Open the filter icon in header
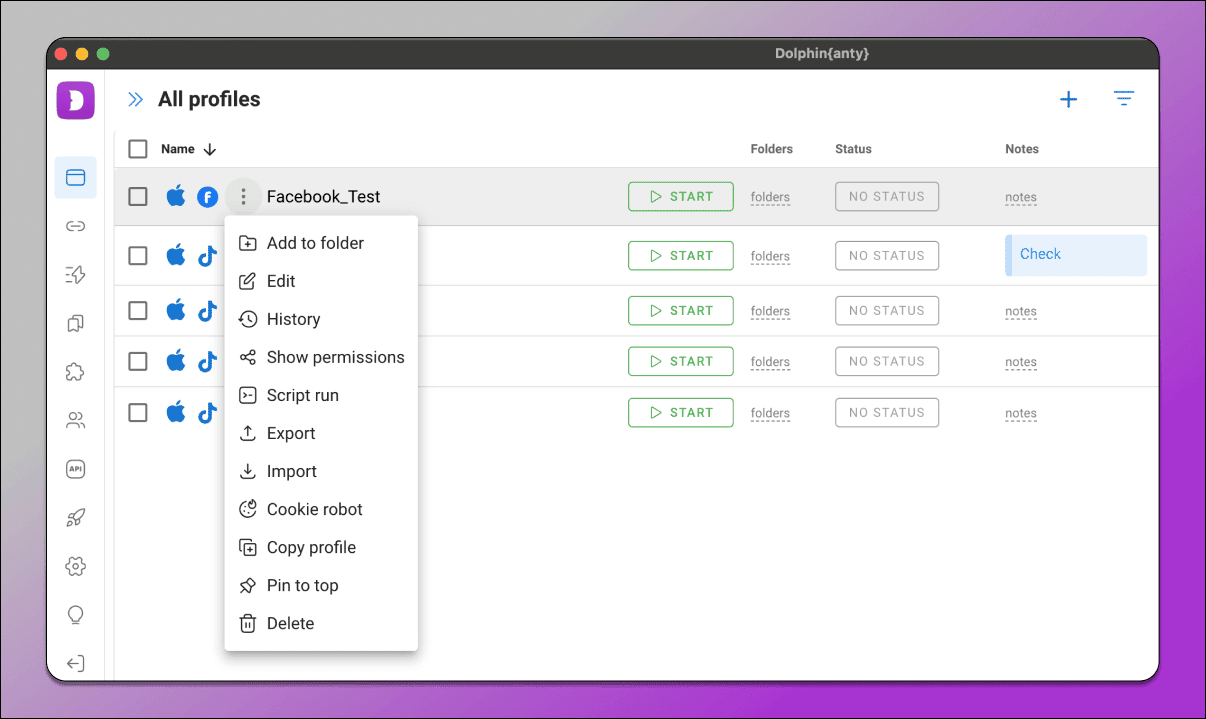The width and height of the screenshot is (1206, 719). 1124,99
